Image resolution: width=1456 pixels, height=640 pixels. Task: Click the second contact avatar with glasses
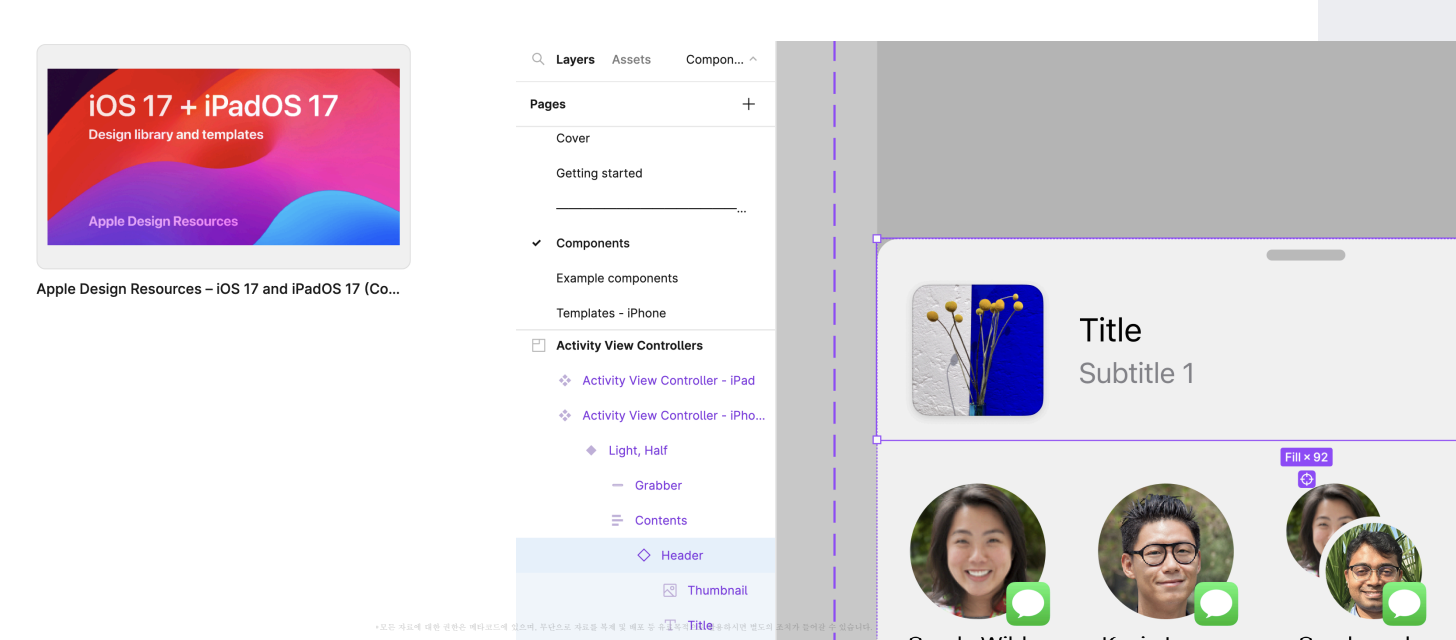point(1165,551)
